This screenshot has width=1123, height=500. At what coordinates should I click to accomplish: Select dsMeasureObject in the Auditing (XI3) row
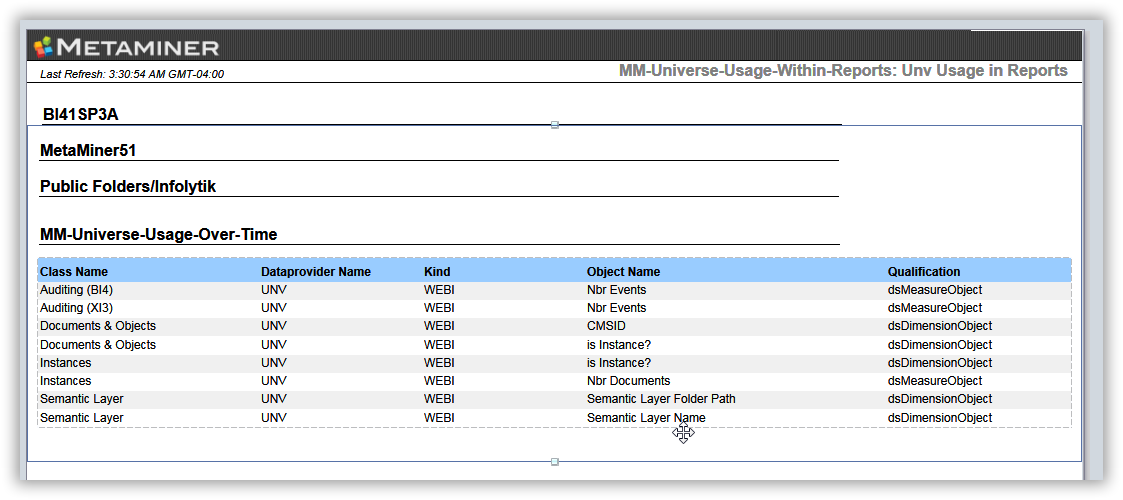[x=935, y=308]
